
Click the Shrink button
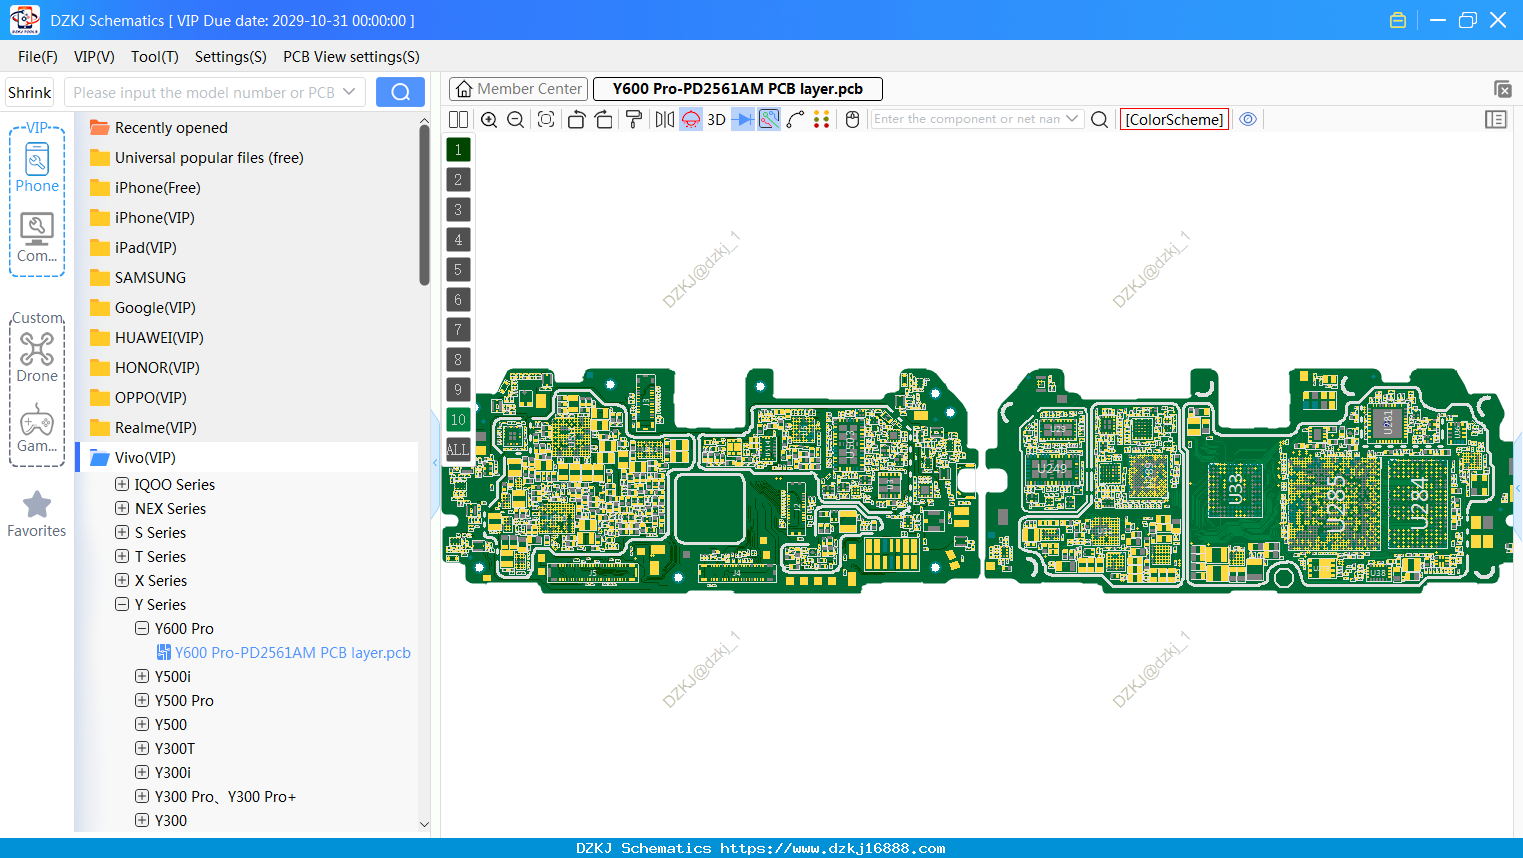click(30, 92)
